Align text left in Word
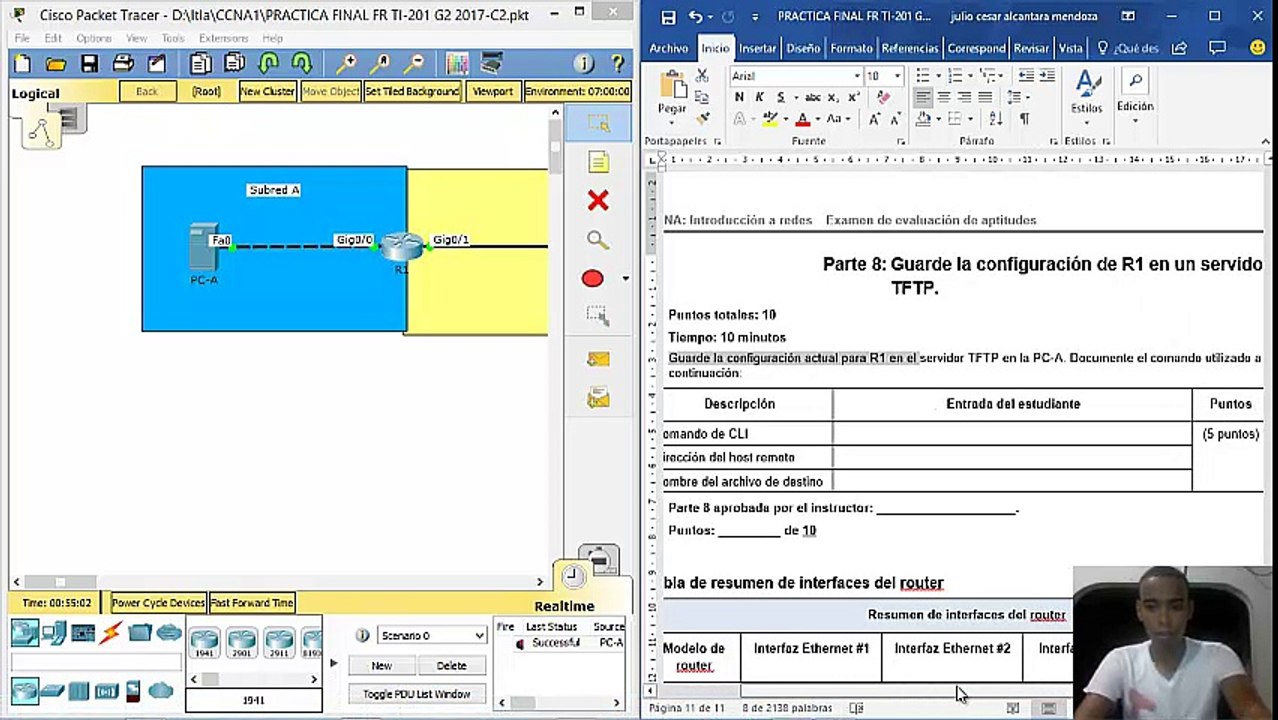1278x720 pixels. tap(923, 97)
